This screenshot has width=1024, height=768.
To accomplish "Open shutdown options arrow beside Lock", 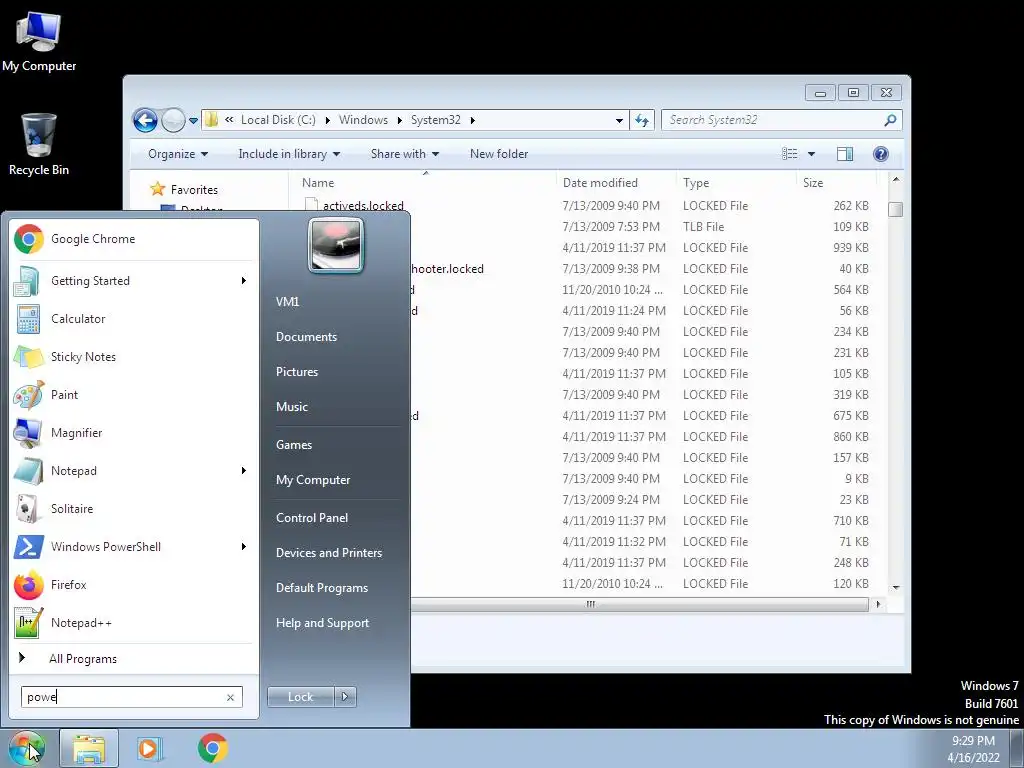I will 345,697.
